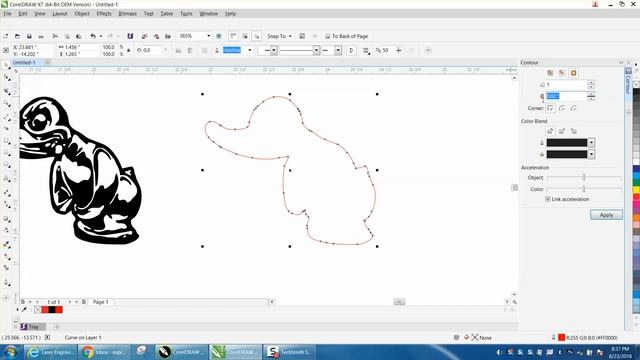Click the Cut scissors icon
The width and height of the screenshot is (640, 360).
pos(55,36)
